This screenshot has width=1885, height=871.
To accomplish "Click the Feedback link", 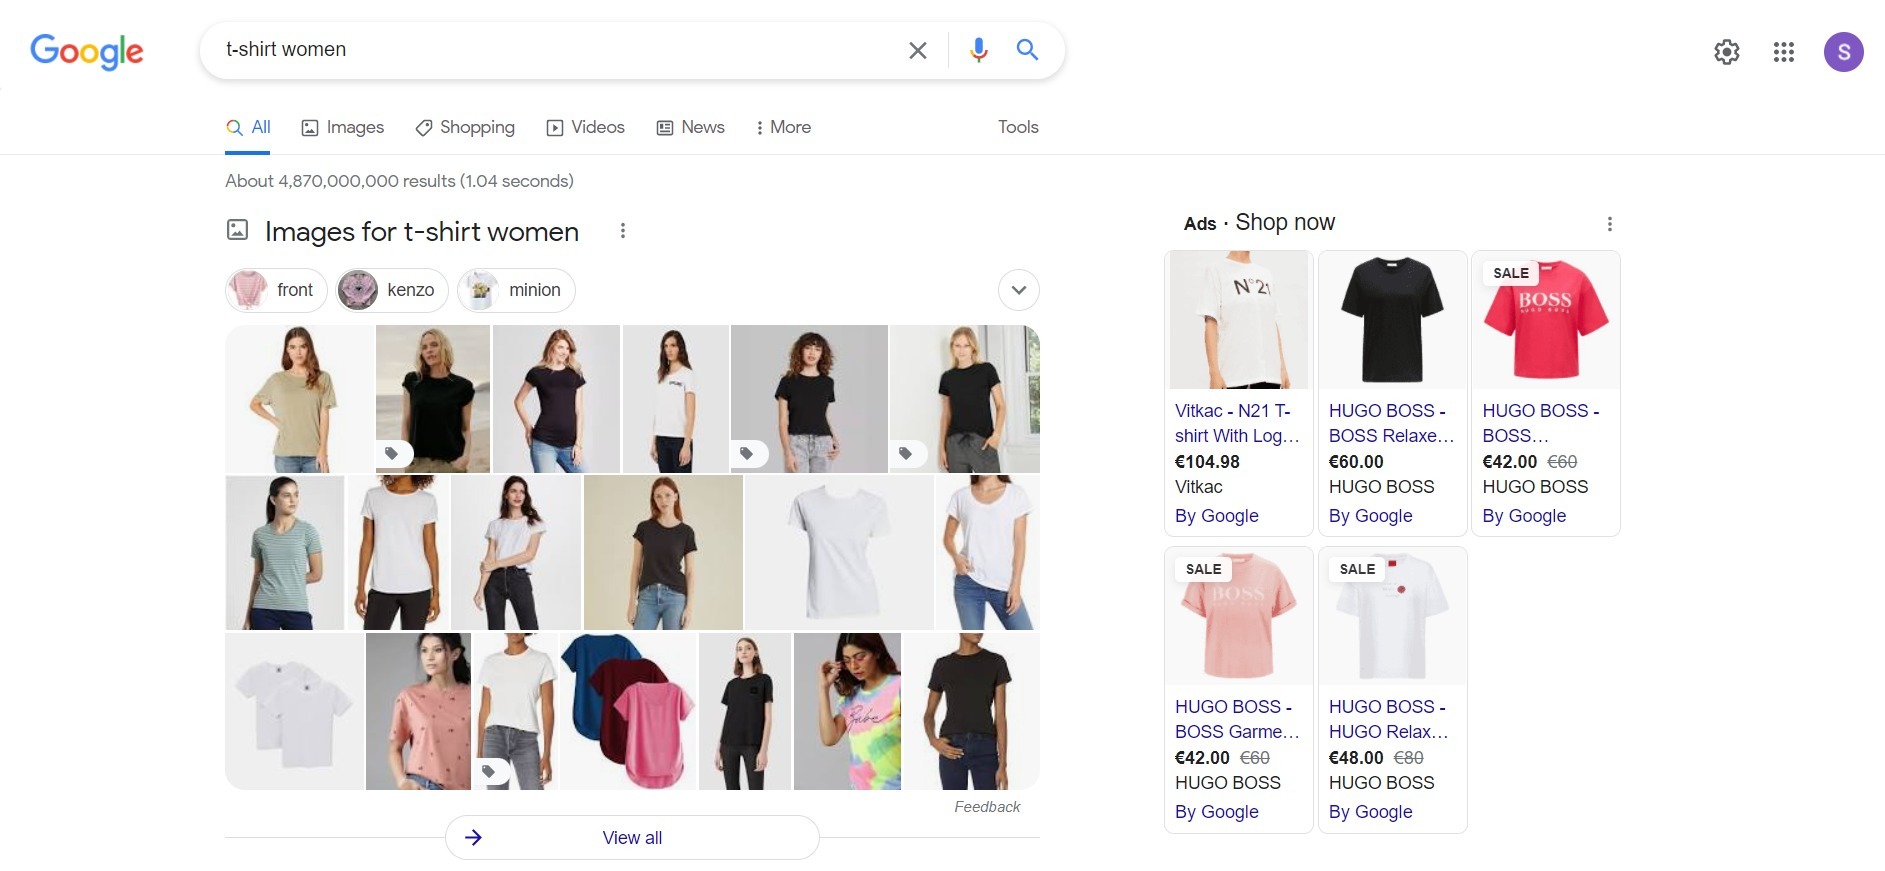I will click(987, 807).
